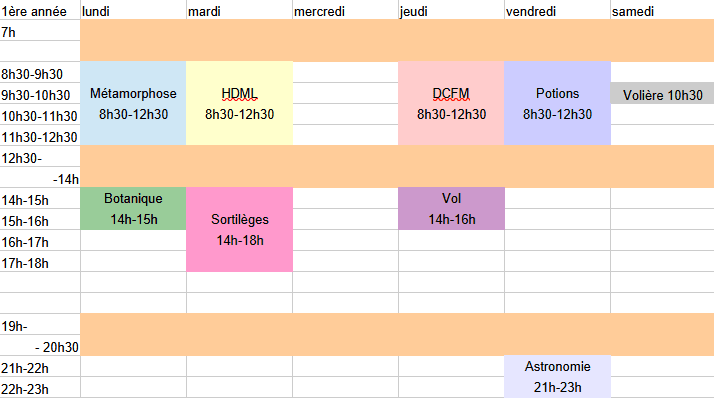The width and height of the screenshot is (714, 398).
Task: Click the vendredi column header
Action: pos(557,10)
